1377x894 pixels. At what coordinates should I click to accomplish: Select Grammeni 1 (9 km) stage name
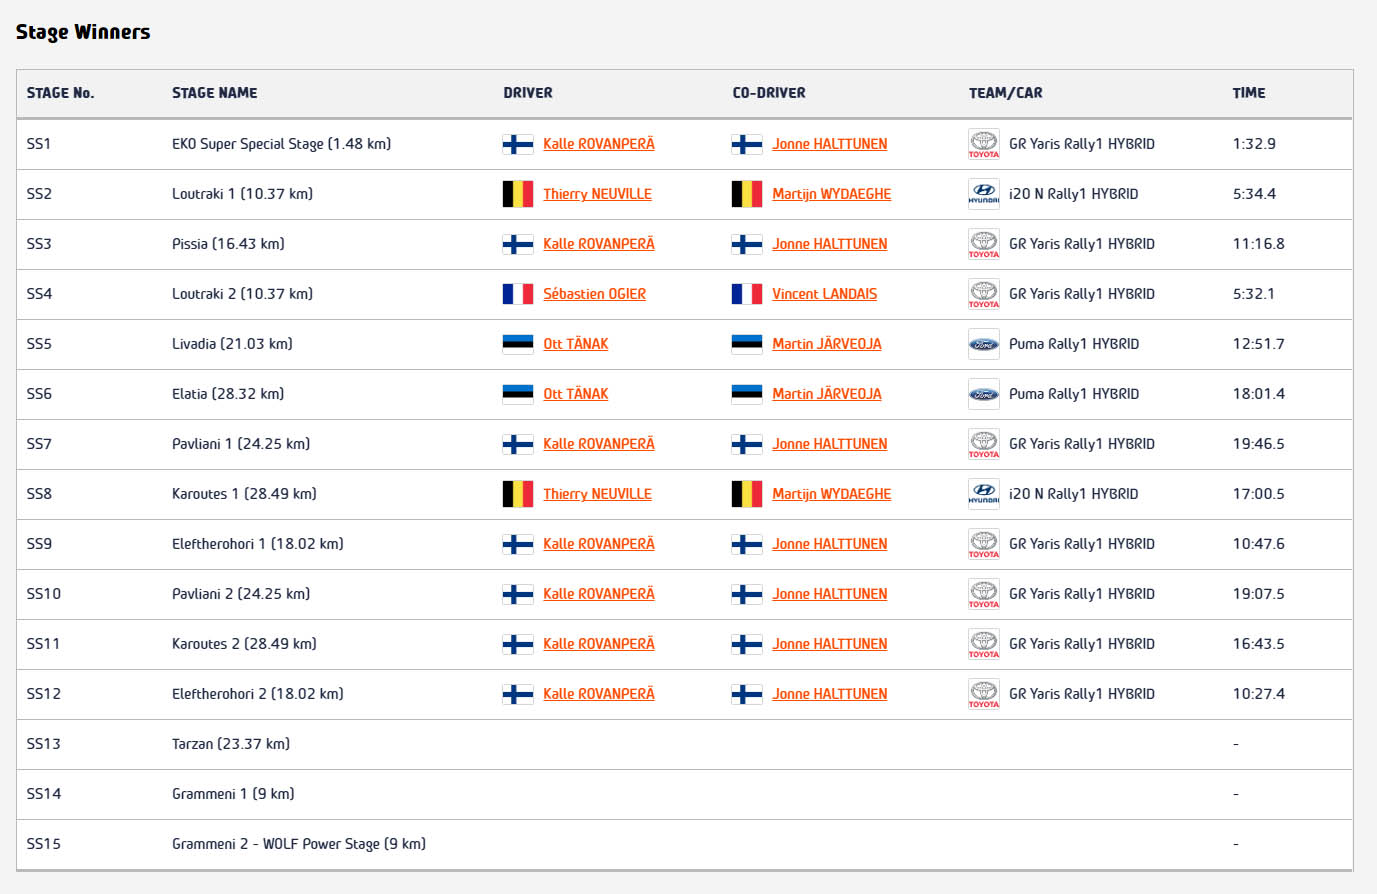(233, 794)
